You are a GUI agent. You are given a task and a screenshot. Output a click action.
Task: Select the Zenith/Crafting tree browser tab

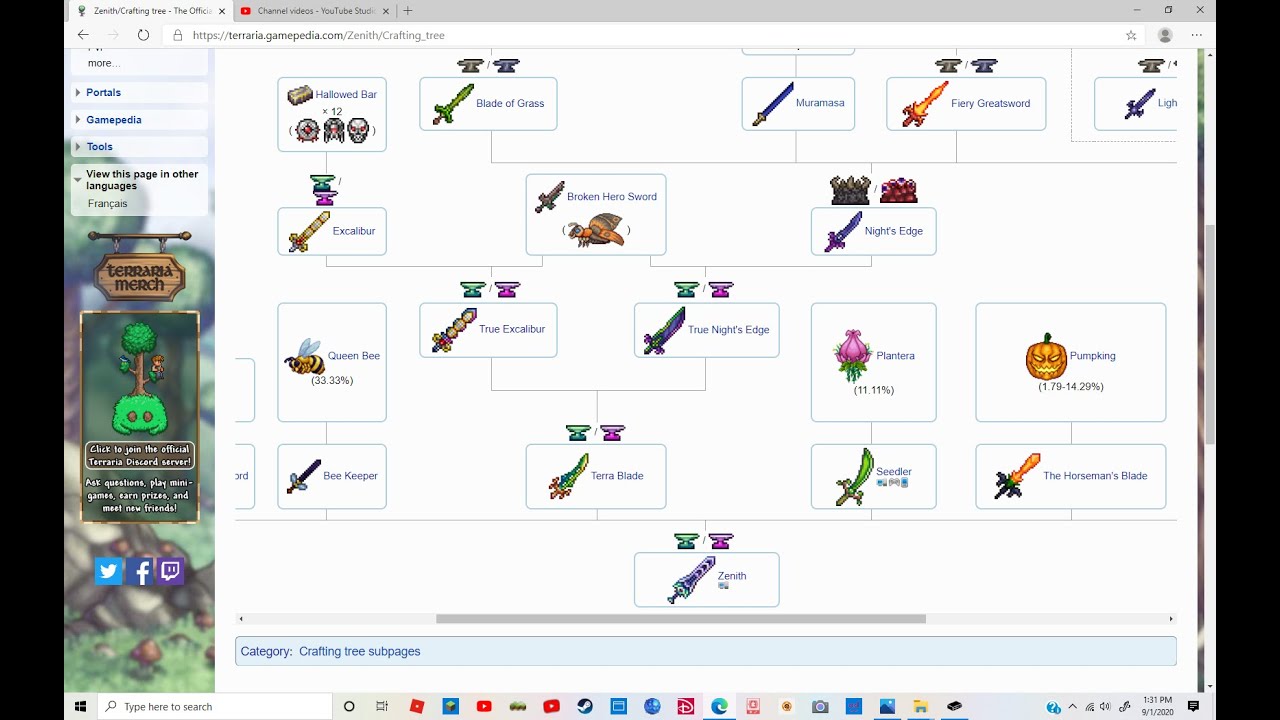pos(150,11)
